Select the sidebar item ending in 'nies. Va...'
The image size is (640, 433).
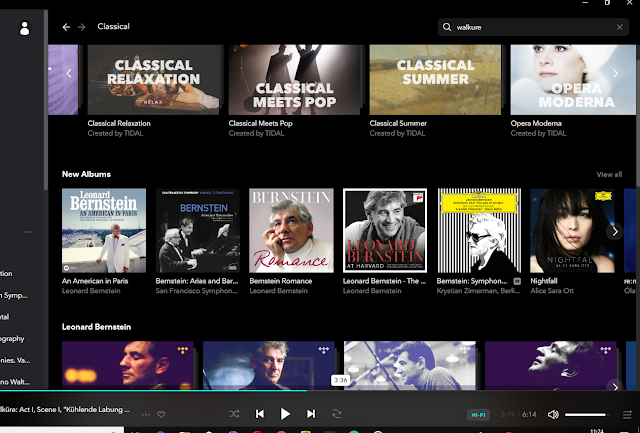pos(15,360)
